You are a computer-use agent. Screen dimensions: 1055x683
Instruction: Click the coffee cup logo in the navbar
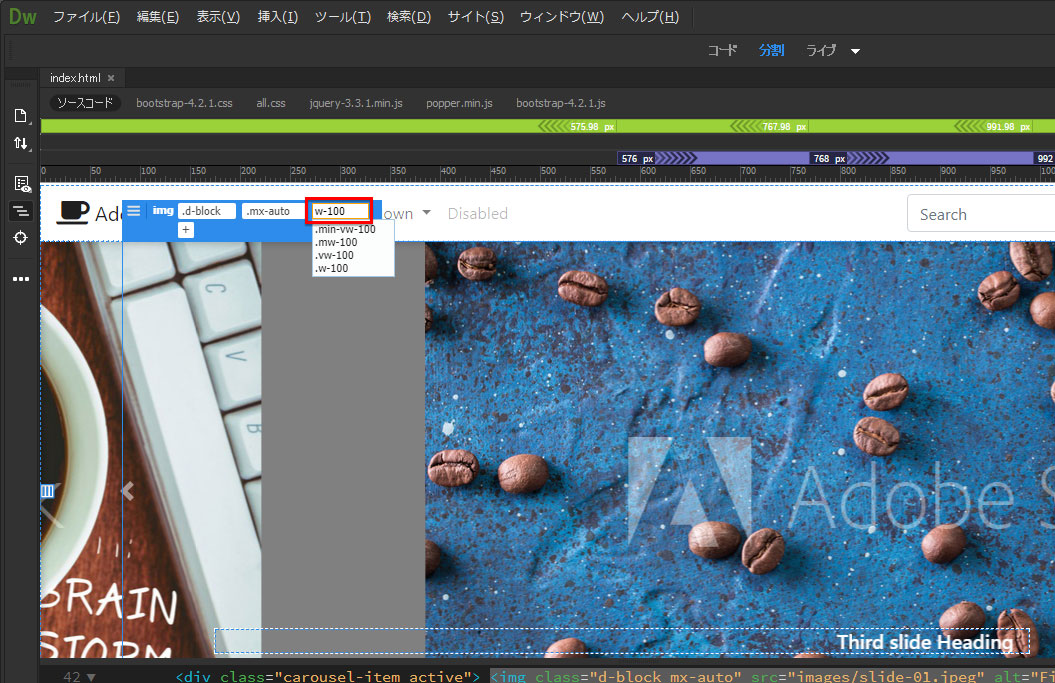point(72,212)
